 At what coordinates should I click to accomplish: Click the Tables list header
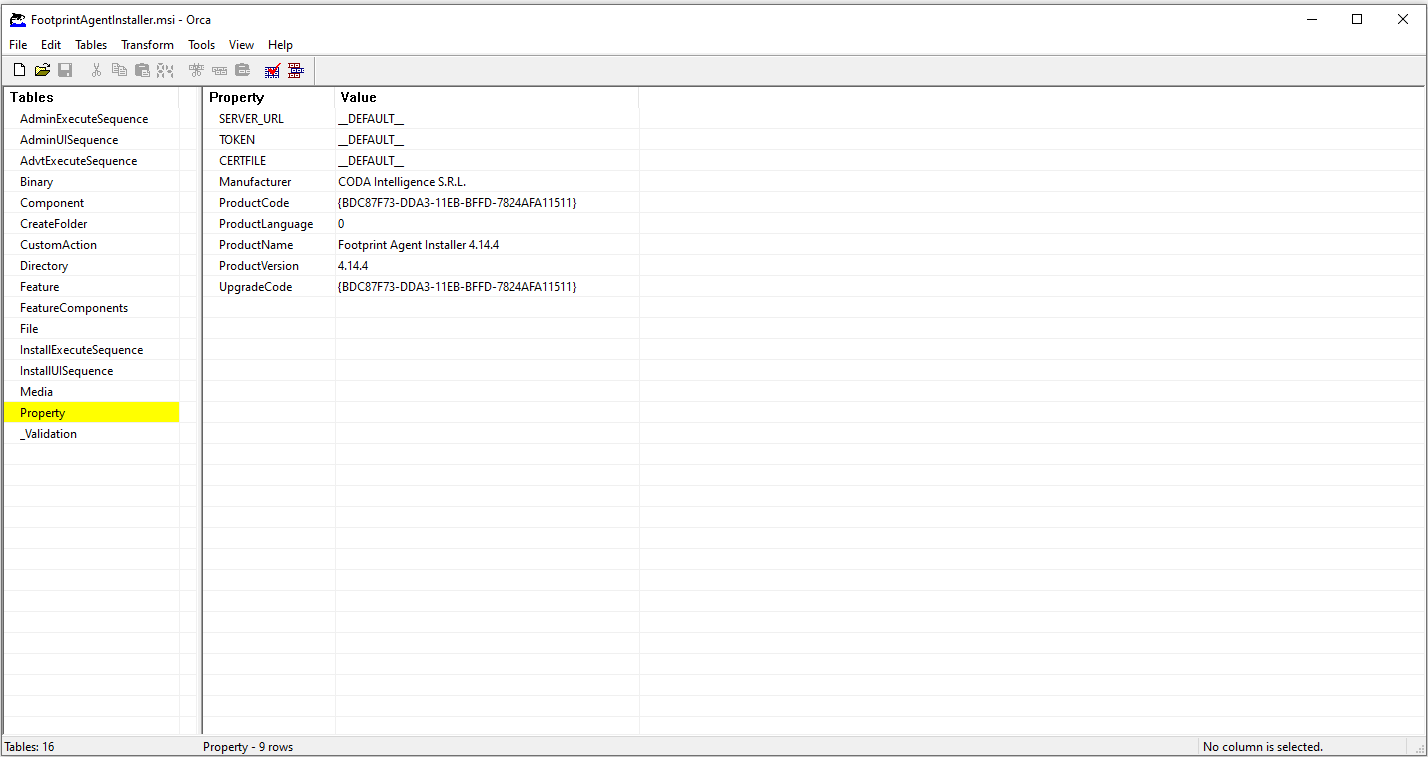(x=91, y=97)
